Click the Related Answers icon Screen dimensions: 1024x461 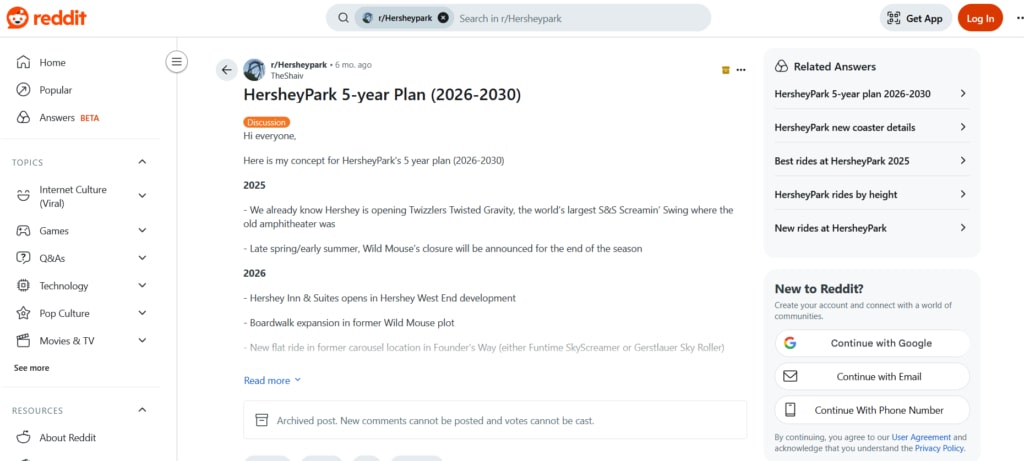point(781,66)
